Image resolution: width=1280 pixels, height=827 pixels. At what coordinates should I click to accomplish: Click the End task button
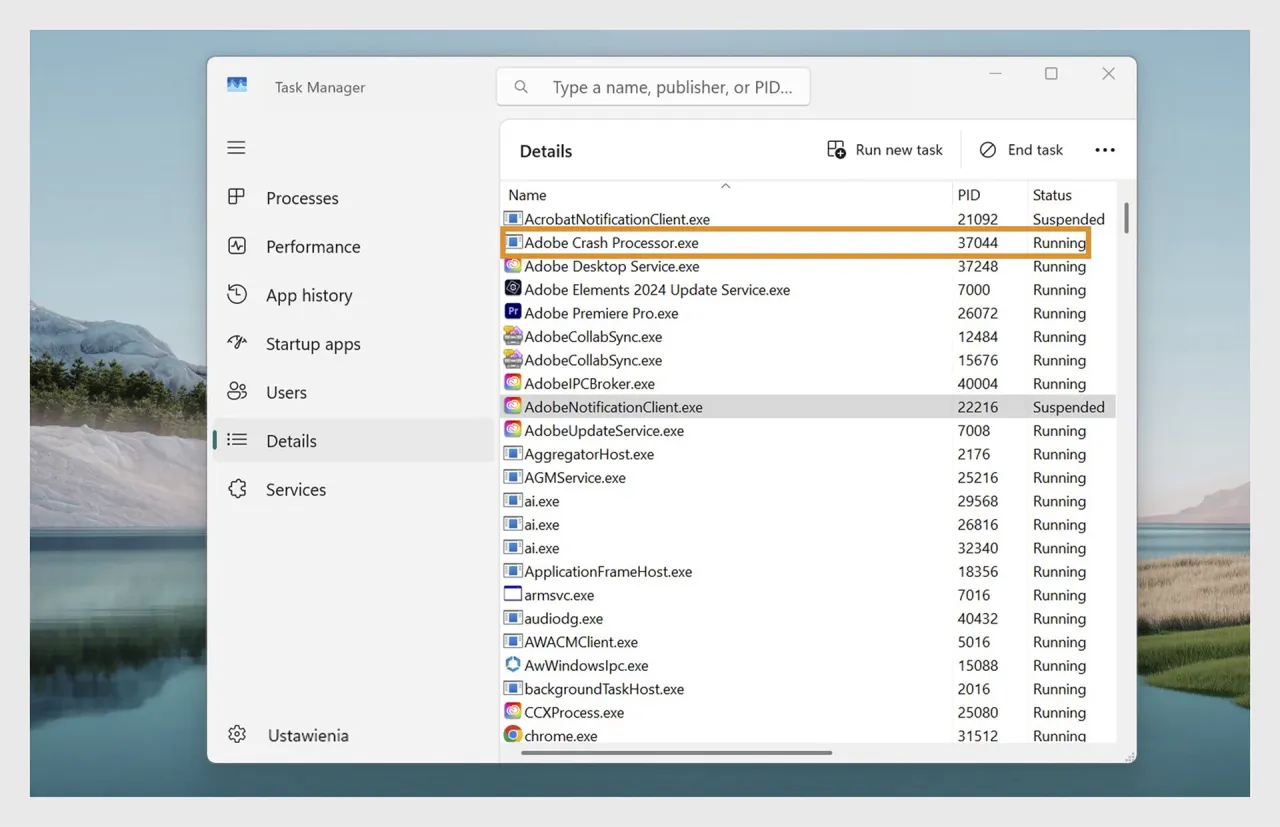pyautogui.click(x=1021, y=149)
